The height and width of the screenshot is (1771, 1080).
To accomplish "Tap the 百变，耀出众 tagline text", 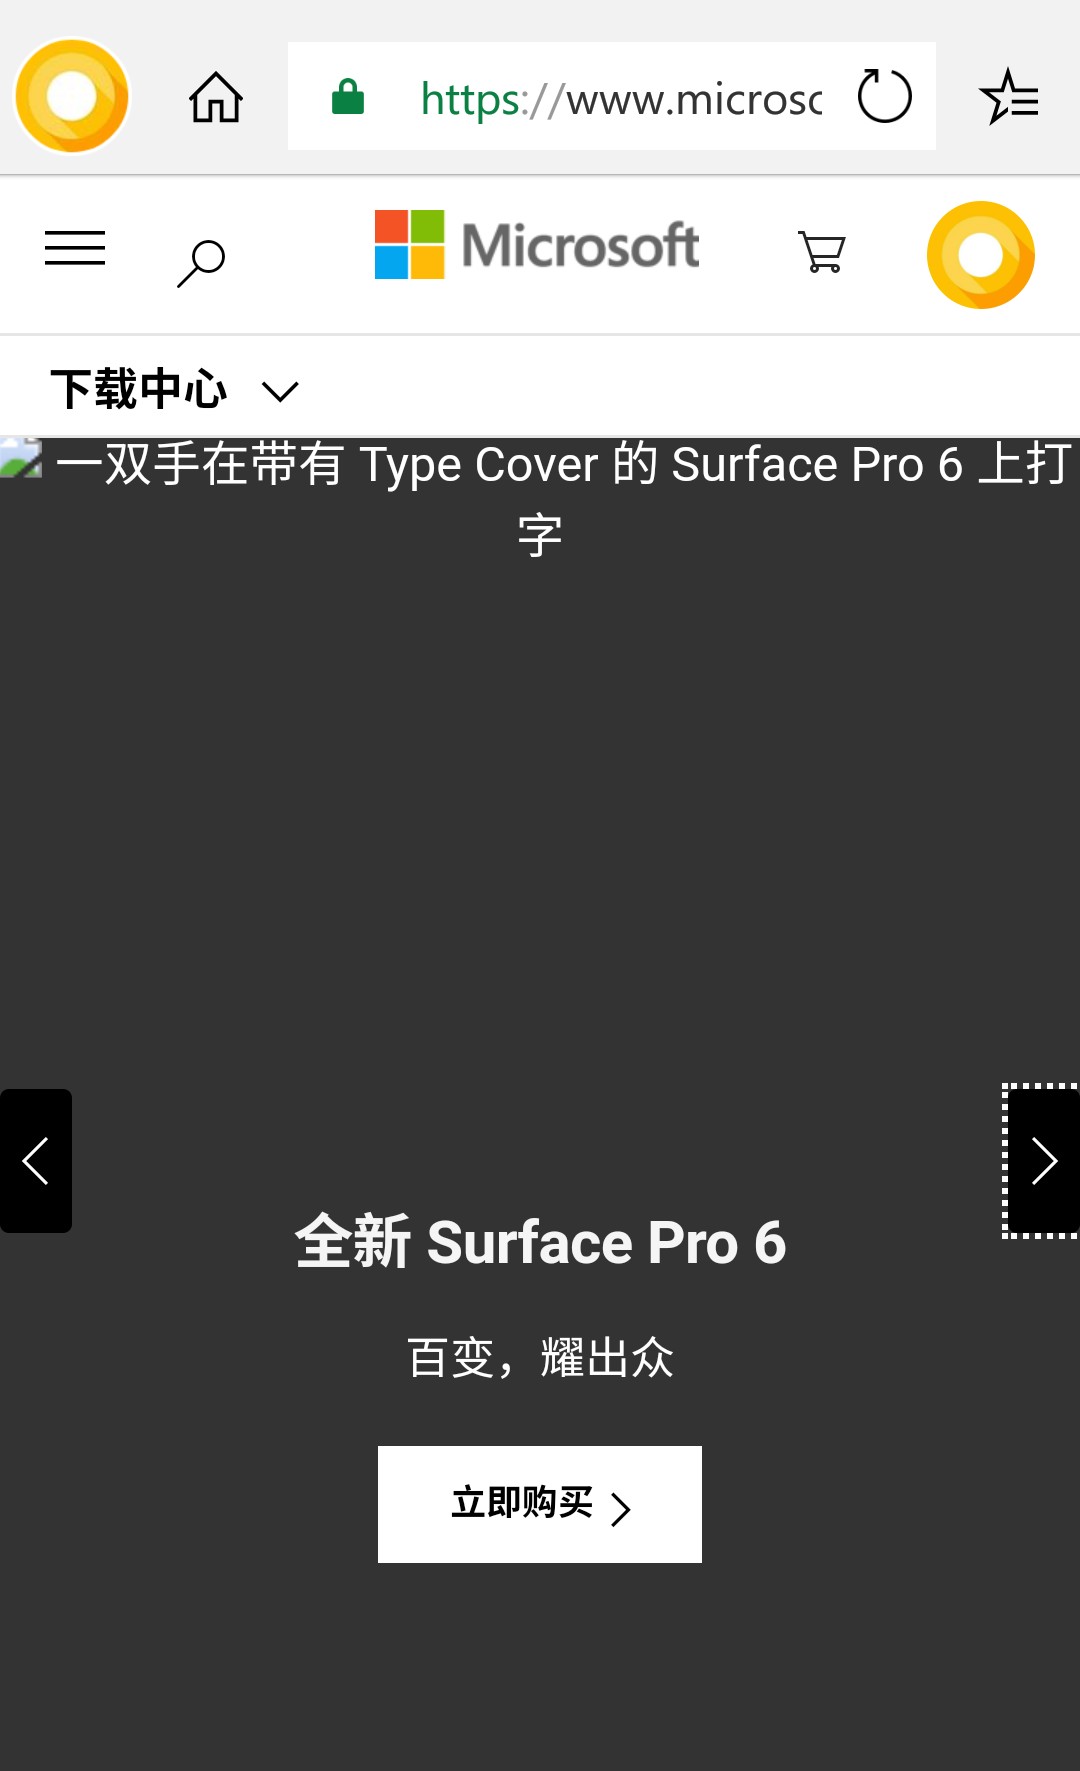I will coord(540,1358).
